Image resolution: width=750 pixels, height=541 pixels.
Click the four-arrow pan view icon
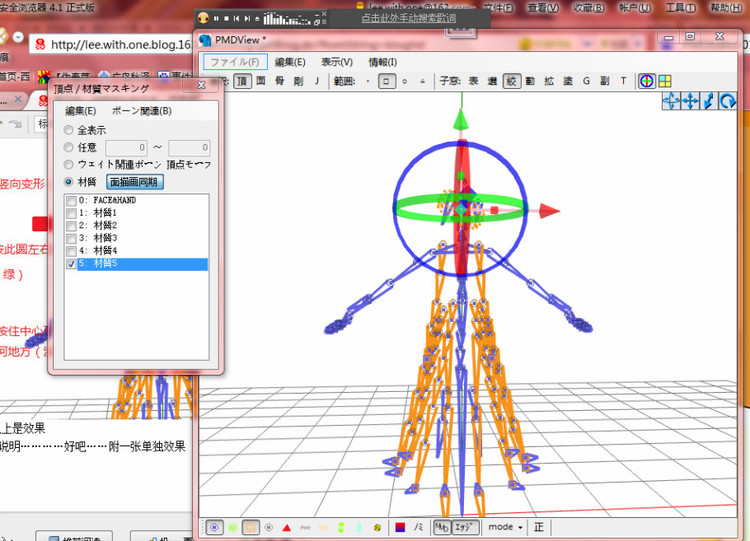690,101
